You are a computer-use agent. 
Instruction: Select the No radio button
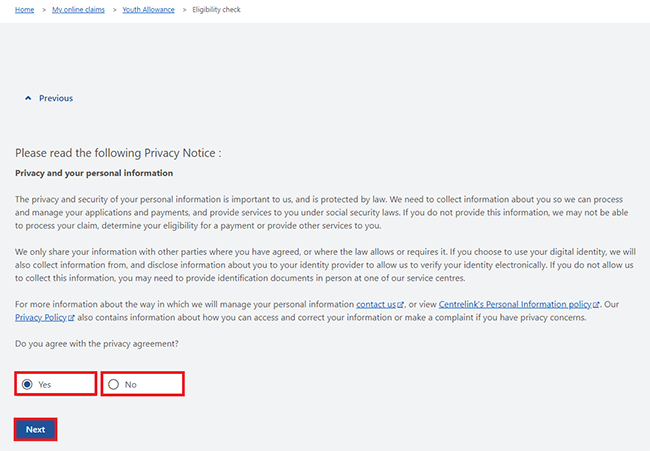pyautogui.click(x=114, y=384)
